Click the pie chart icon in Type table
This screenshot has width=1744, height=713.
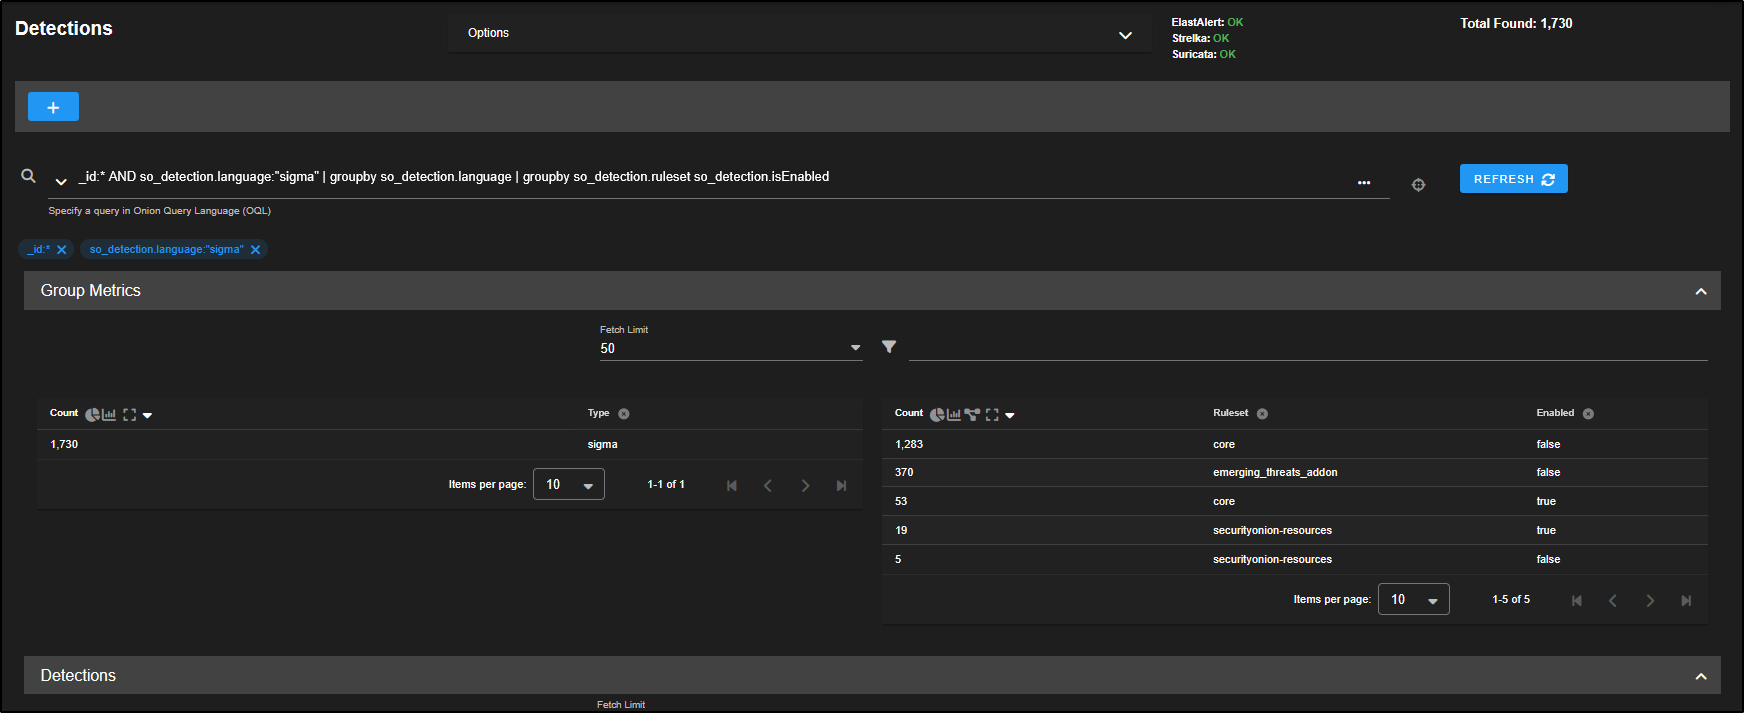pyautogui.click(x=92, y=414)
